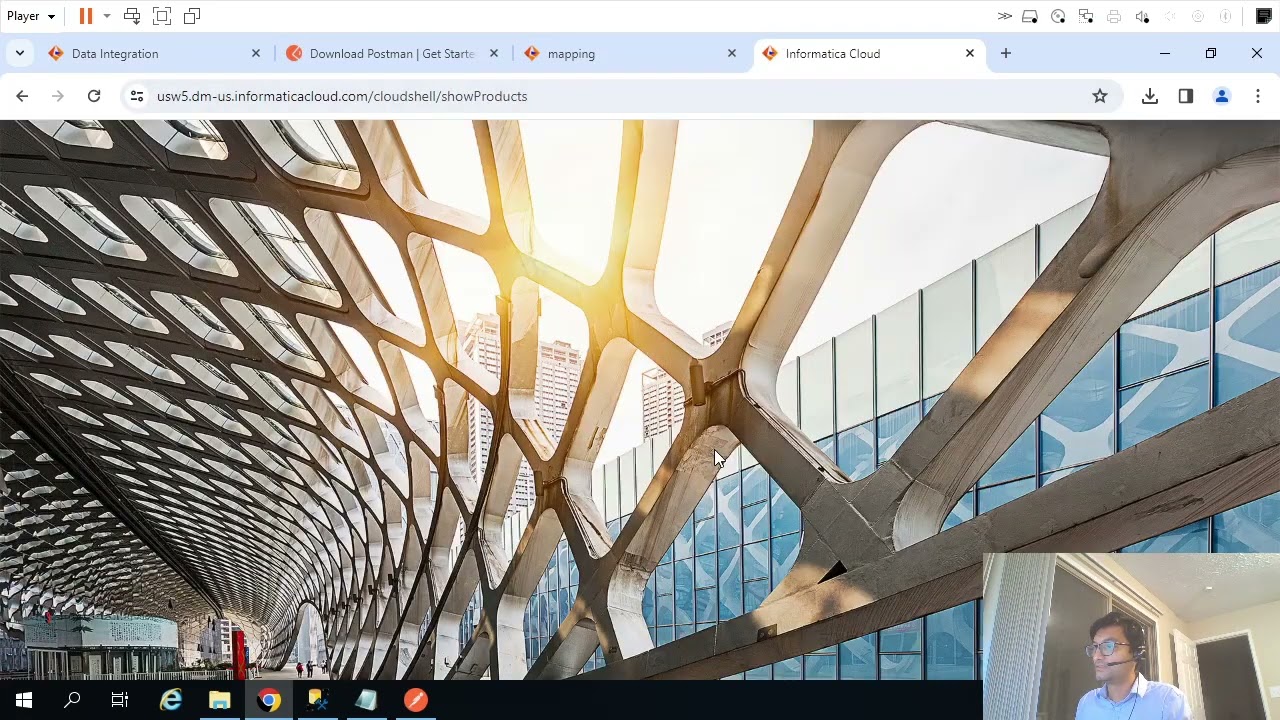Click the network adapter device icon
The height and width of the screenshot is (720, 1280).
1086,16
